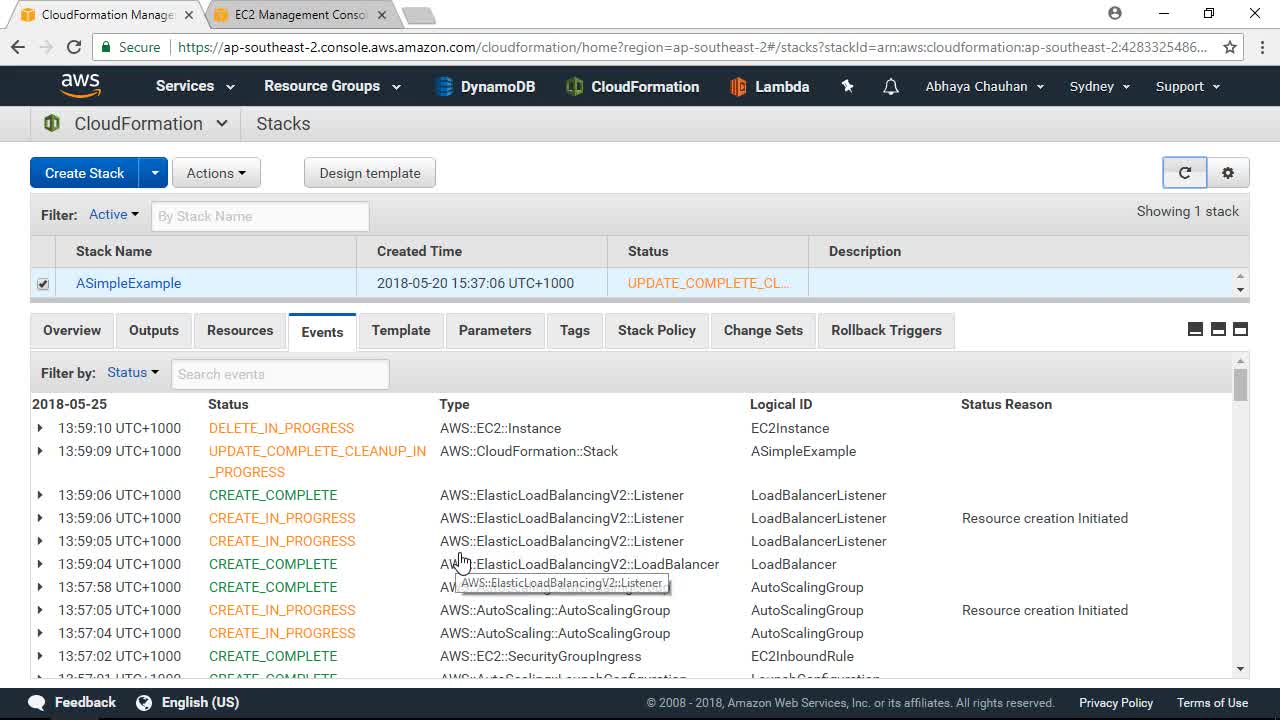Expand the 13:59:06 CREATE_COMPLETE Listener event
The width and height of the screenshot is (1280, 720).
[x=40, y=495]
